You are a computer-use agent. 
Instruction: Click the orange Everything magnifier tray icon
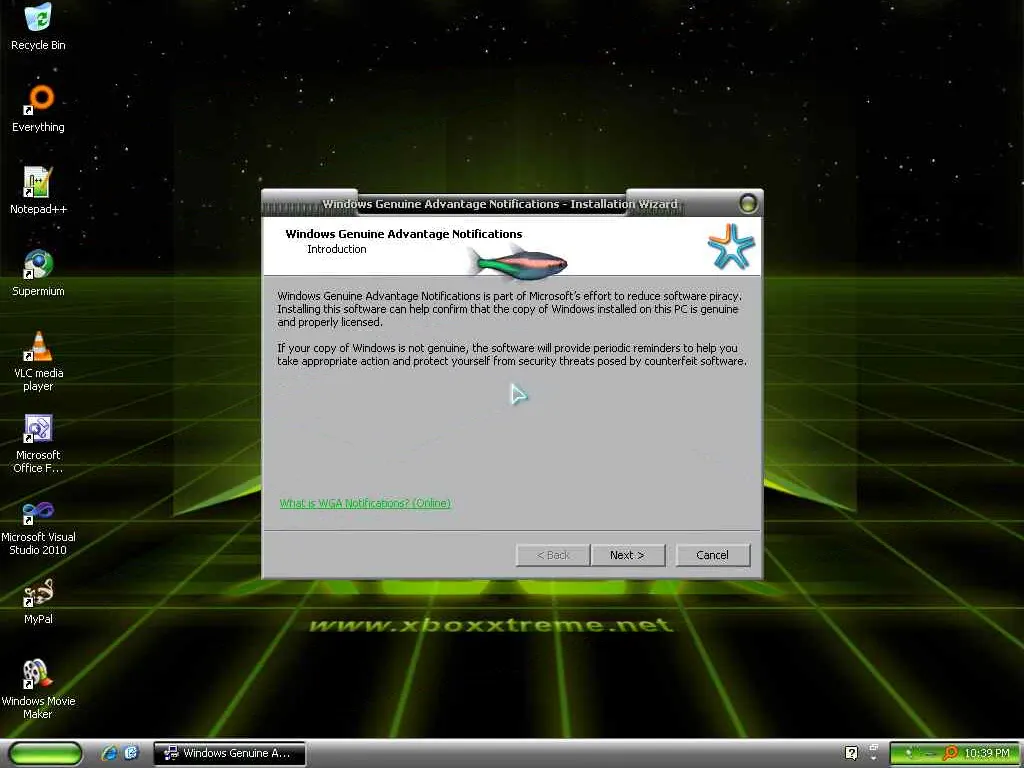950,753
